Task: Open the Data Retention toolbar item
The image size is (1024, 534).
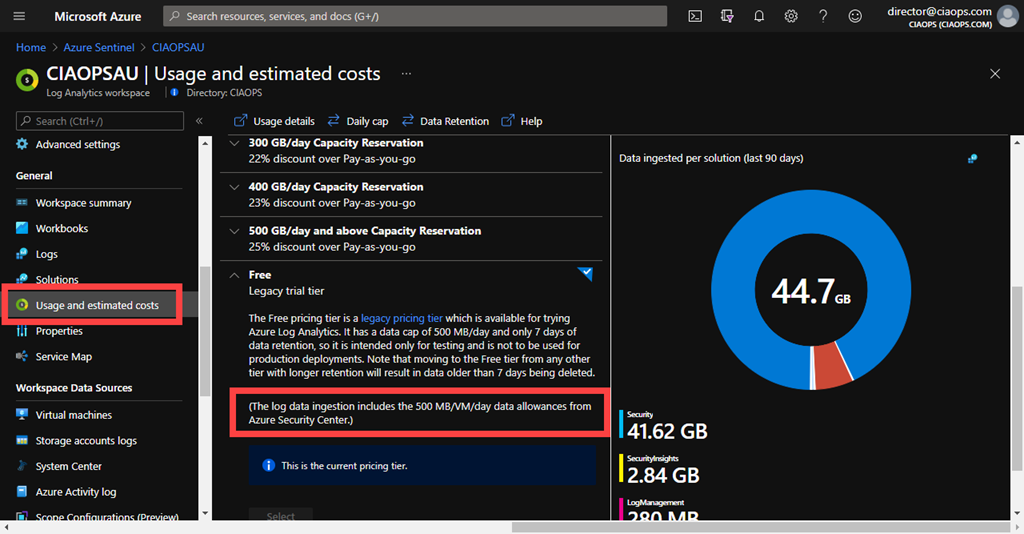Action: coord(445,121)
